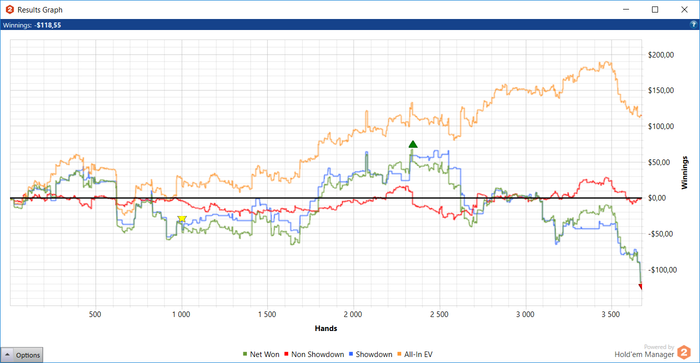
Task: Click the blue Showdown legend swatch
Action: 351,355
